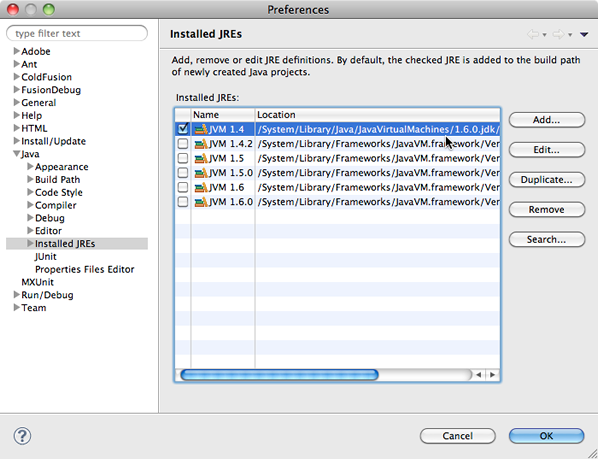Expand the Run/Debug tree node

point(16,295)
